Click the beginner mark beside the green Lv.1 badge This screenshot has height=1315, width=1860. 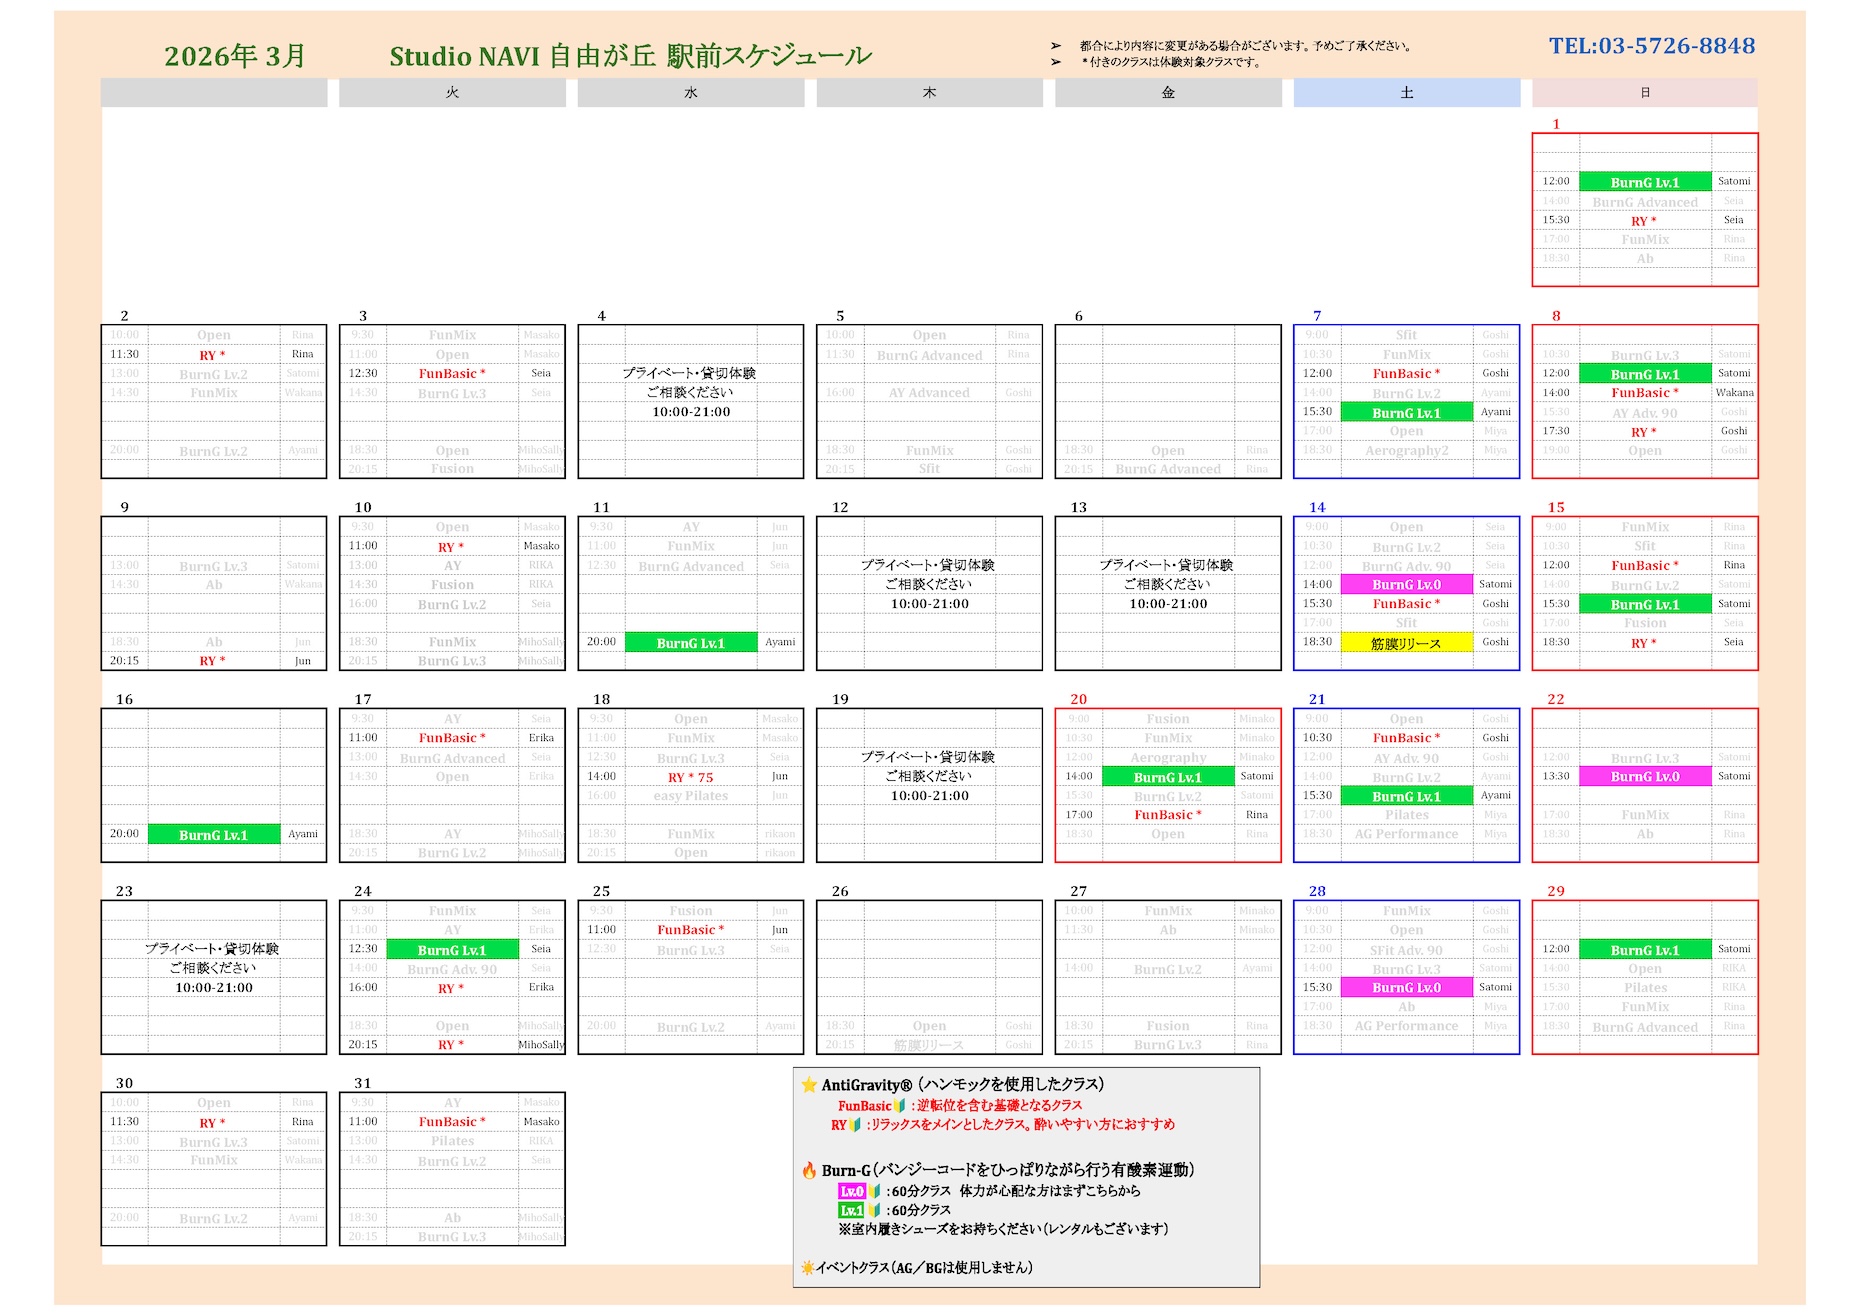tap(874, 1210)
